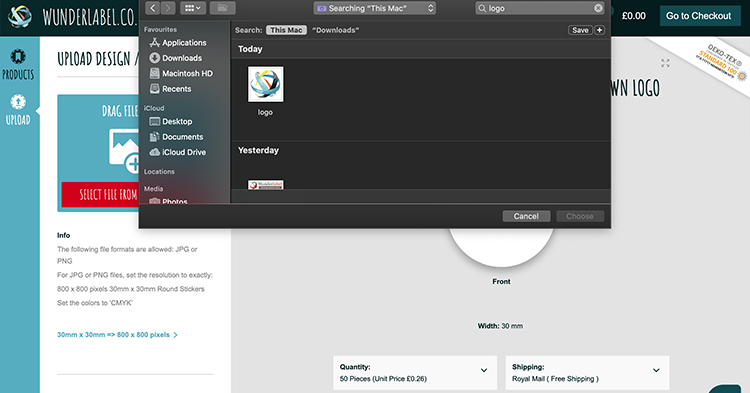750x393 pixels.
Task: Open Downloads in Favourites sidebar
Action: 176,58
